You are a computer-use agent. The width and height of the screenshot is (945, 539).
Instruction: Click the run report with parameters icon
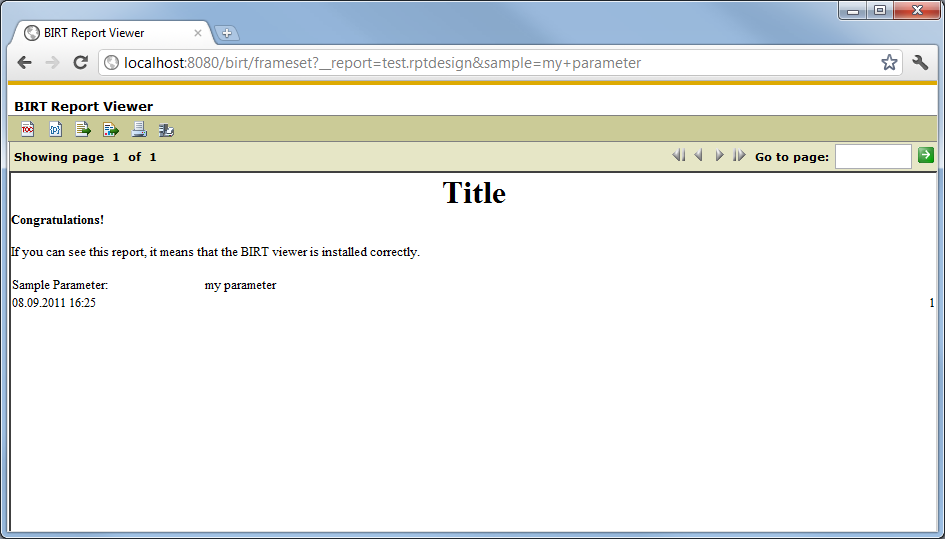click(55, 129)
